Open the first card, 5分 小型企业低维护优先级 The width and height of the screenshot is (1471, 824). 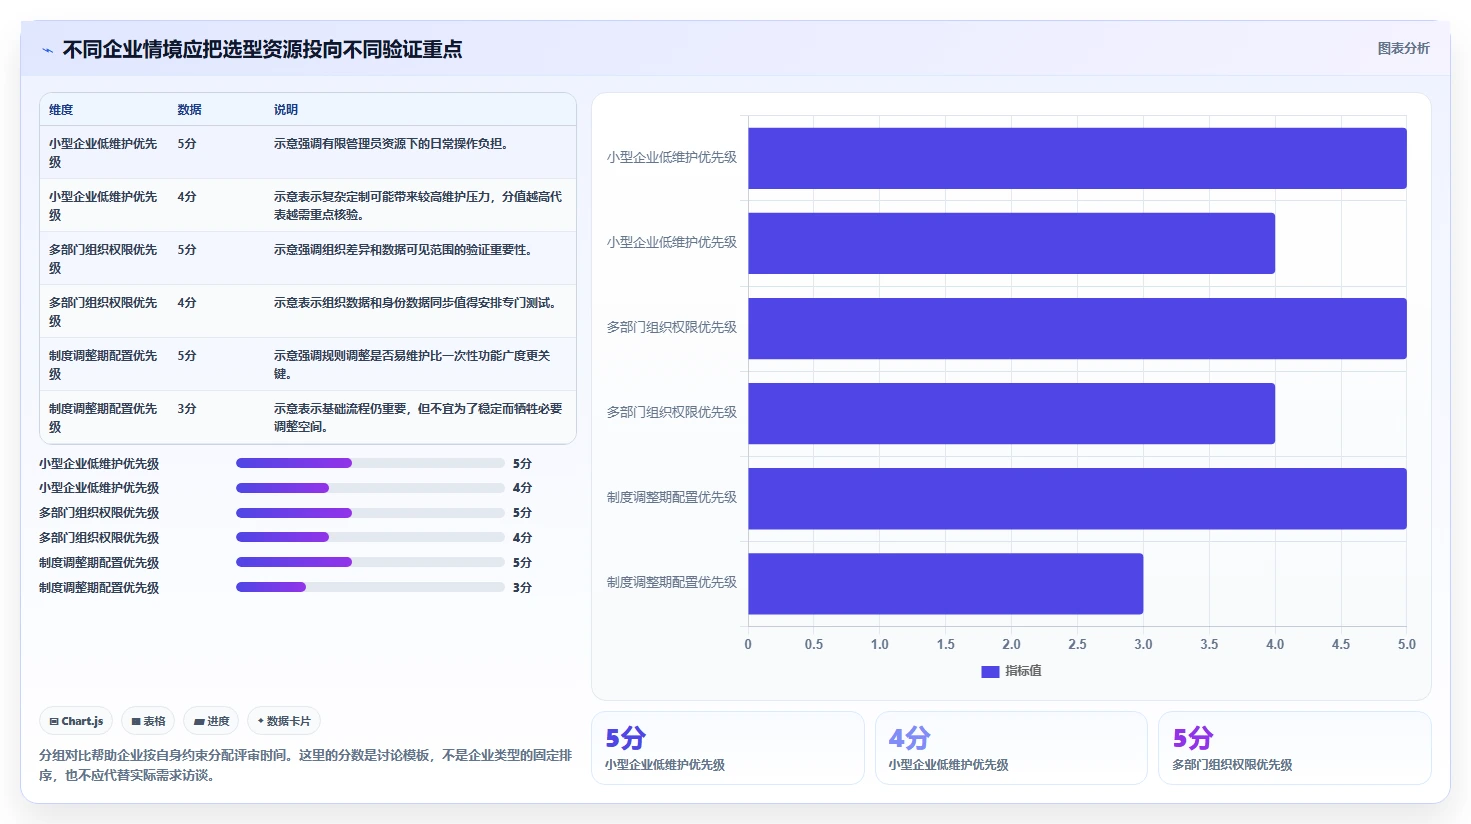click(x=727, y=748)
